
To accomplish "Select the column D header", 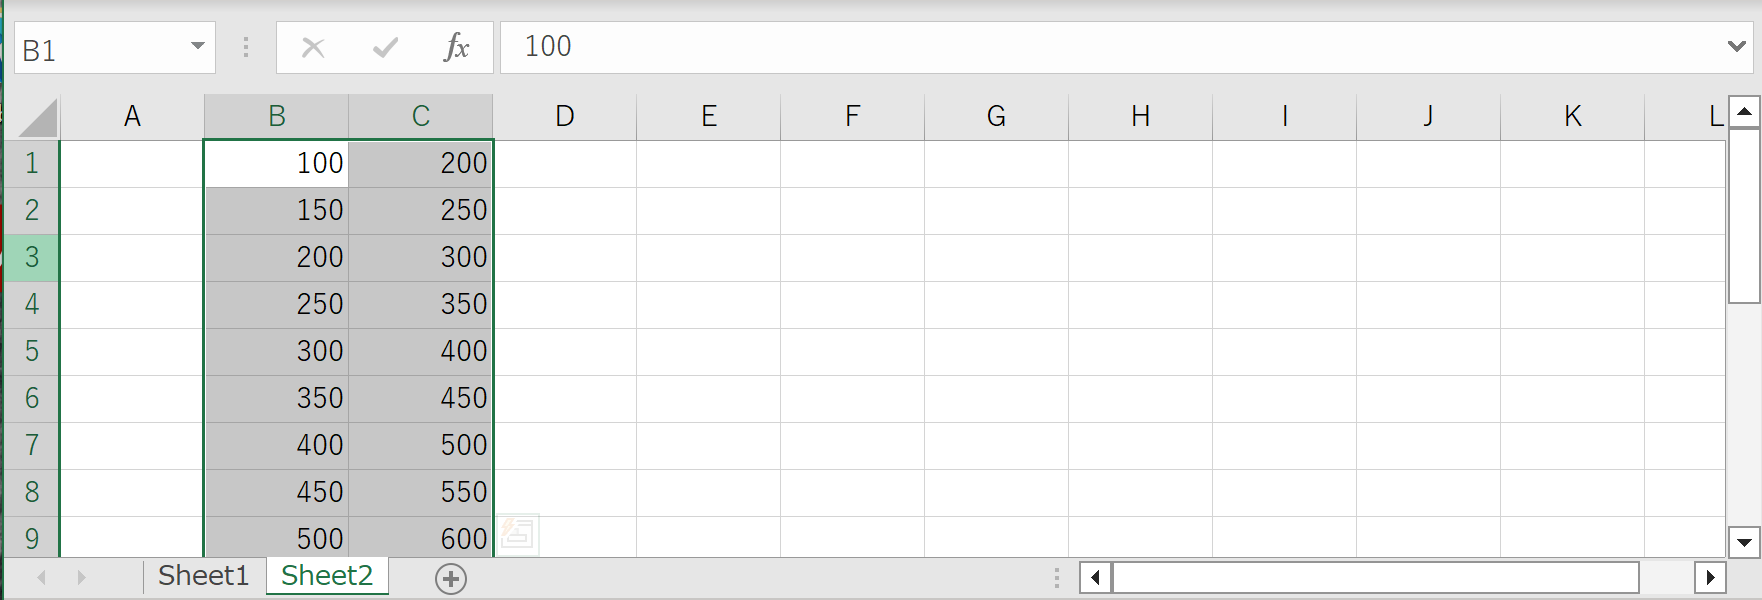I will (565, 117).
